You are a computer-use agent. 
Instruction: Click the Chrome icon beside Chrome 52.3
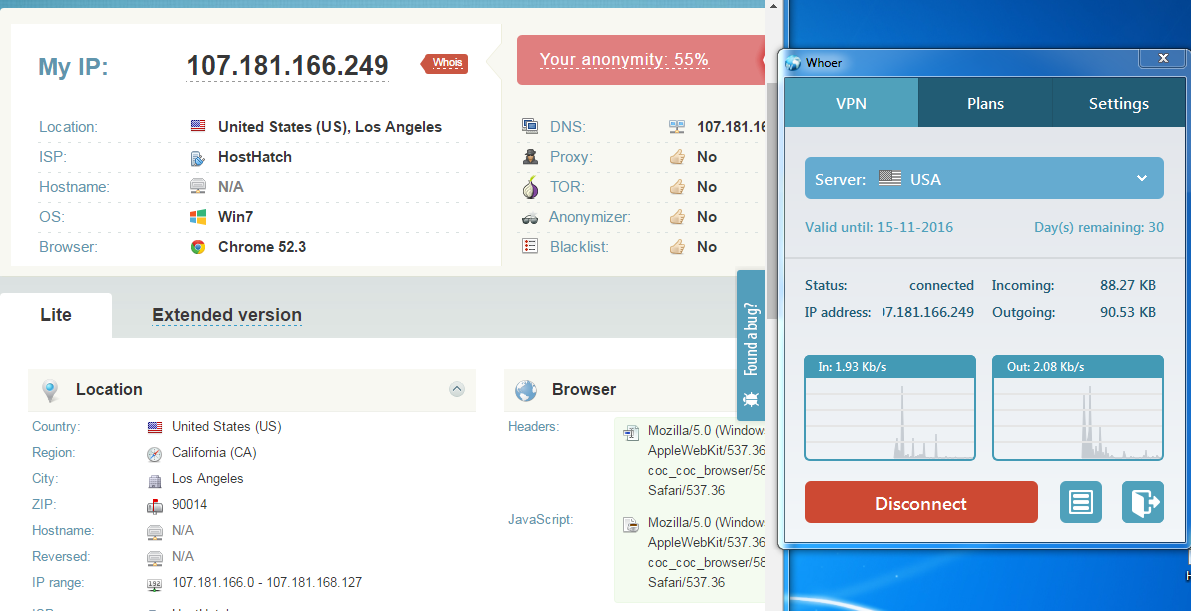(197, 247)
